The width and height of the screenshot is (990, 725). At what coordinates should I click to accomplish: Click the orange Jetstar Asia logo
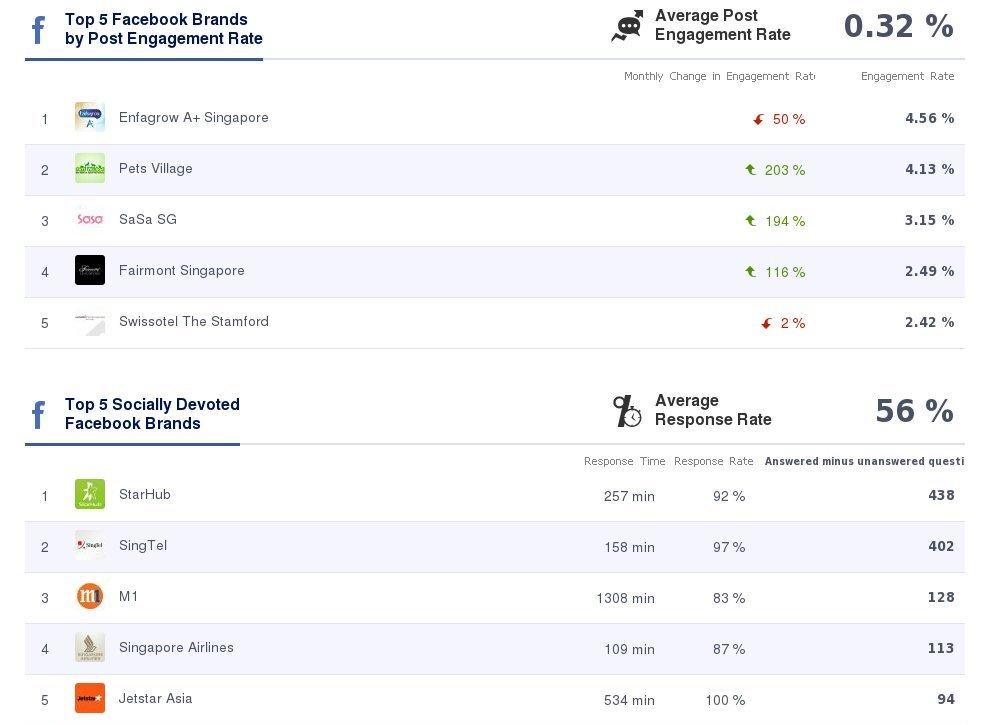90,698
